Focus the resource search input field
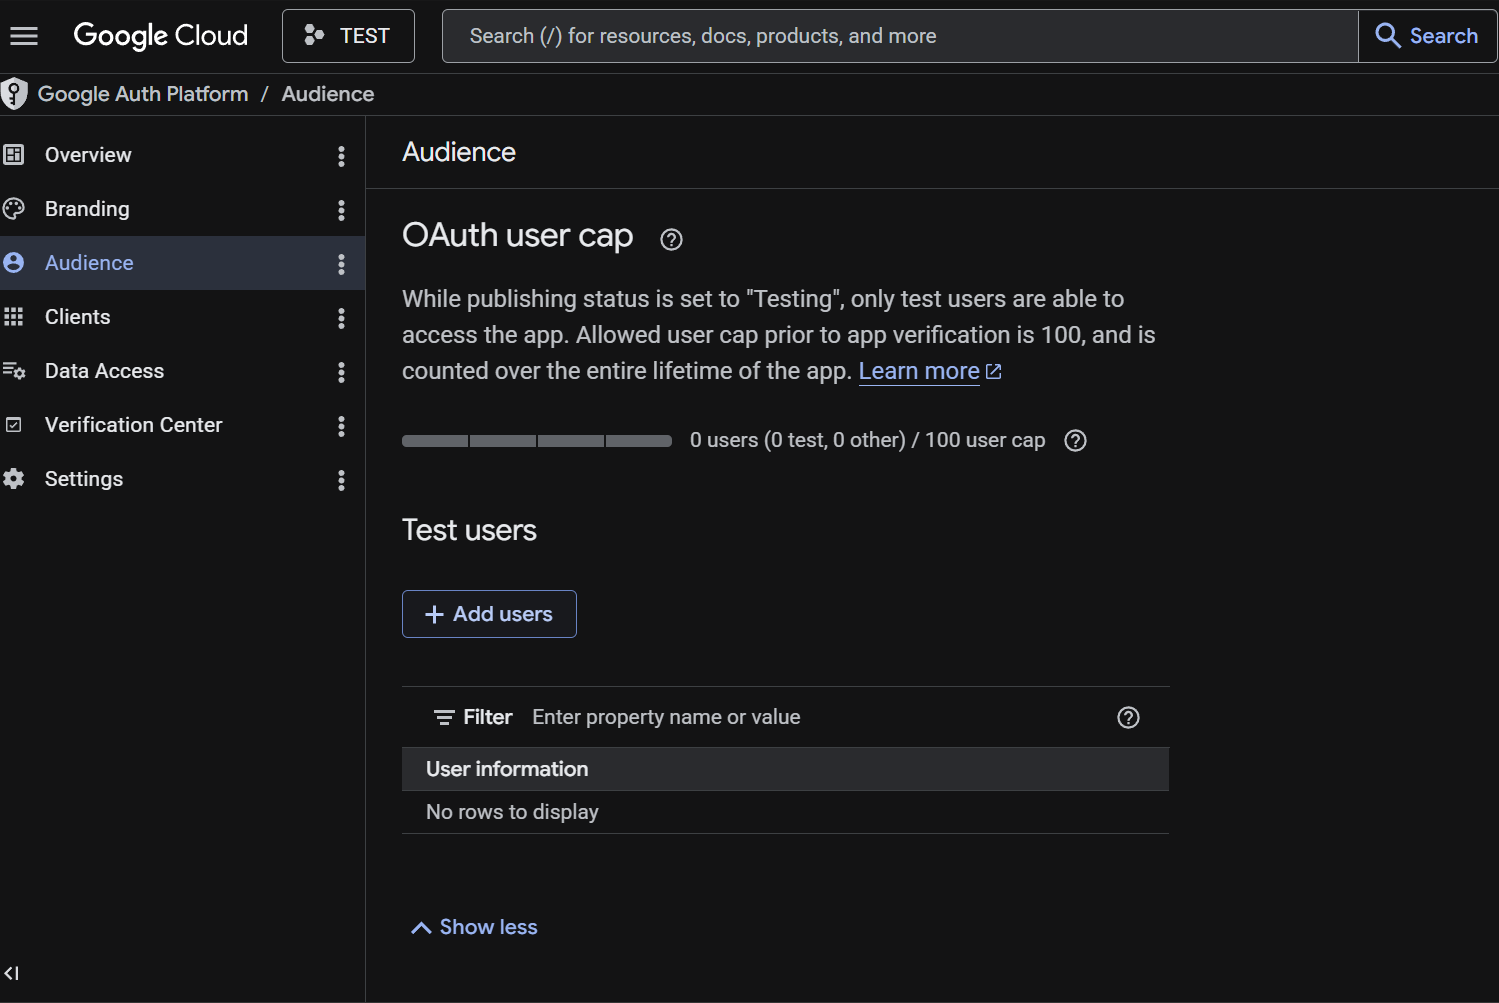Screen dimensions: 1499x1003 point(900,36)
